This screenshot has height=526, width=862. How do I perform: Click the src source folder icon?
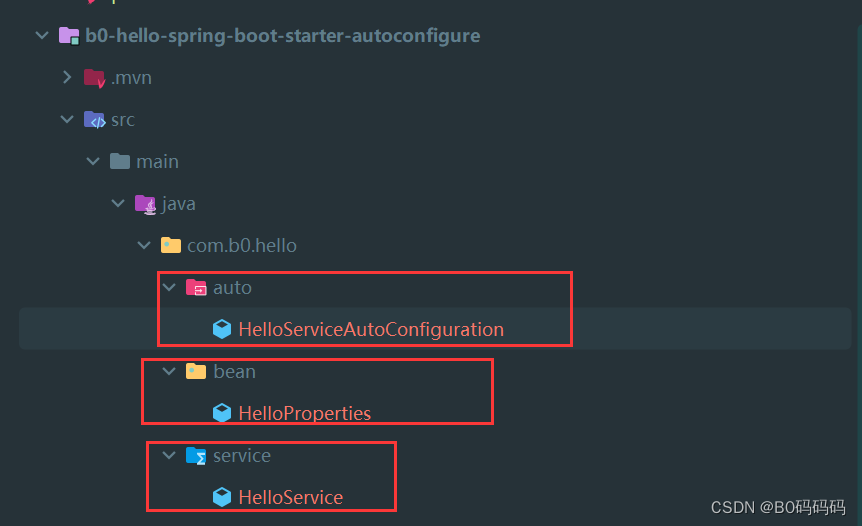[x=95, y=120]
